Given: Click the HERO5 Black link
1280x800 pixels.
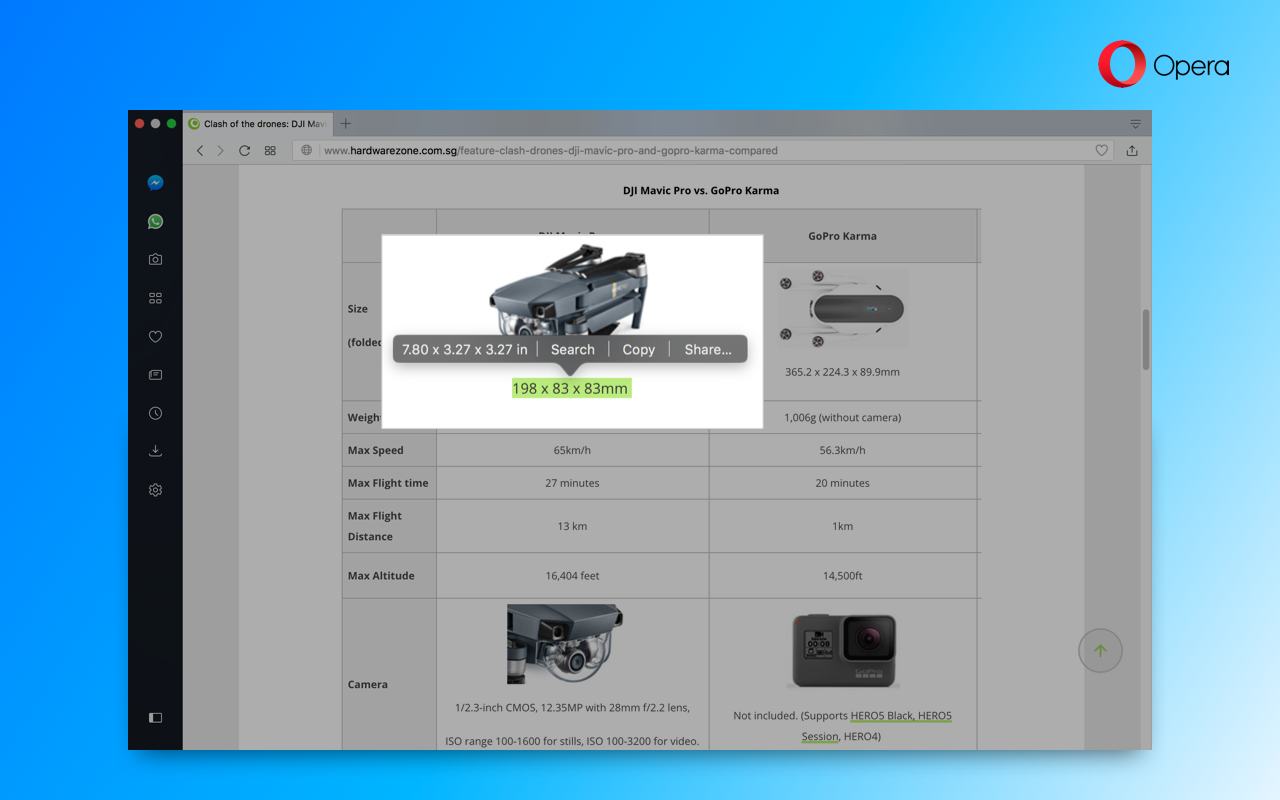Looking at the screenshot, I should click(x=882, y=716).
